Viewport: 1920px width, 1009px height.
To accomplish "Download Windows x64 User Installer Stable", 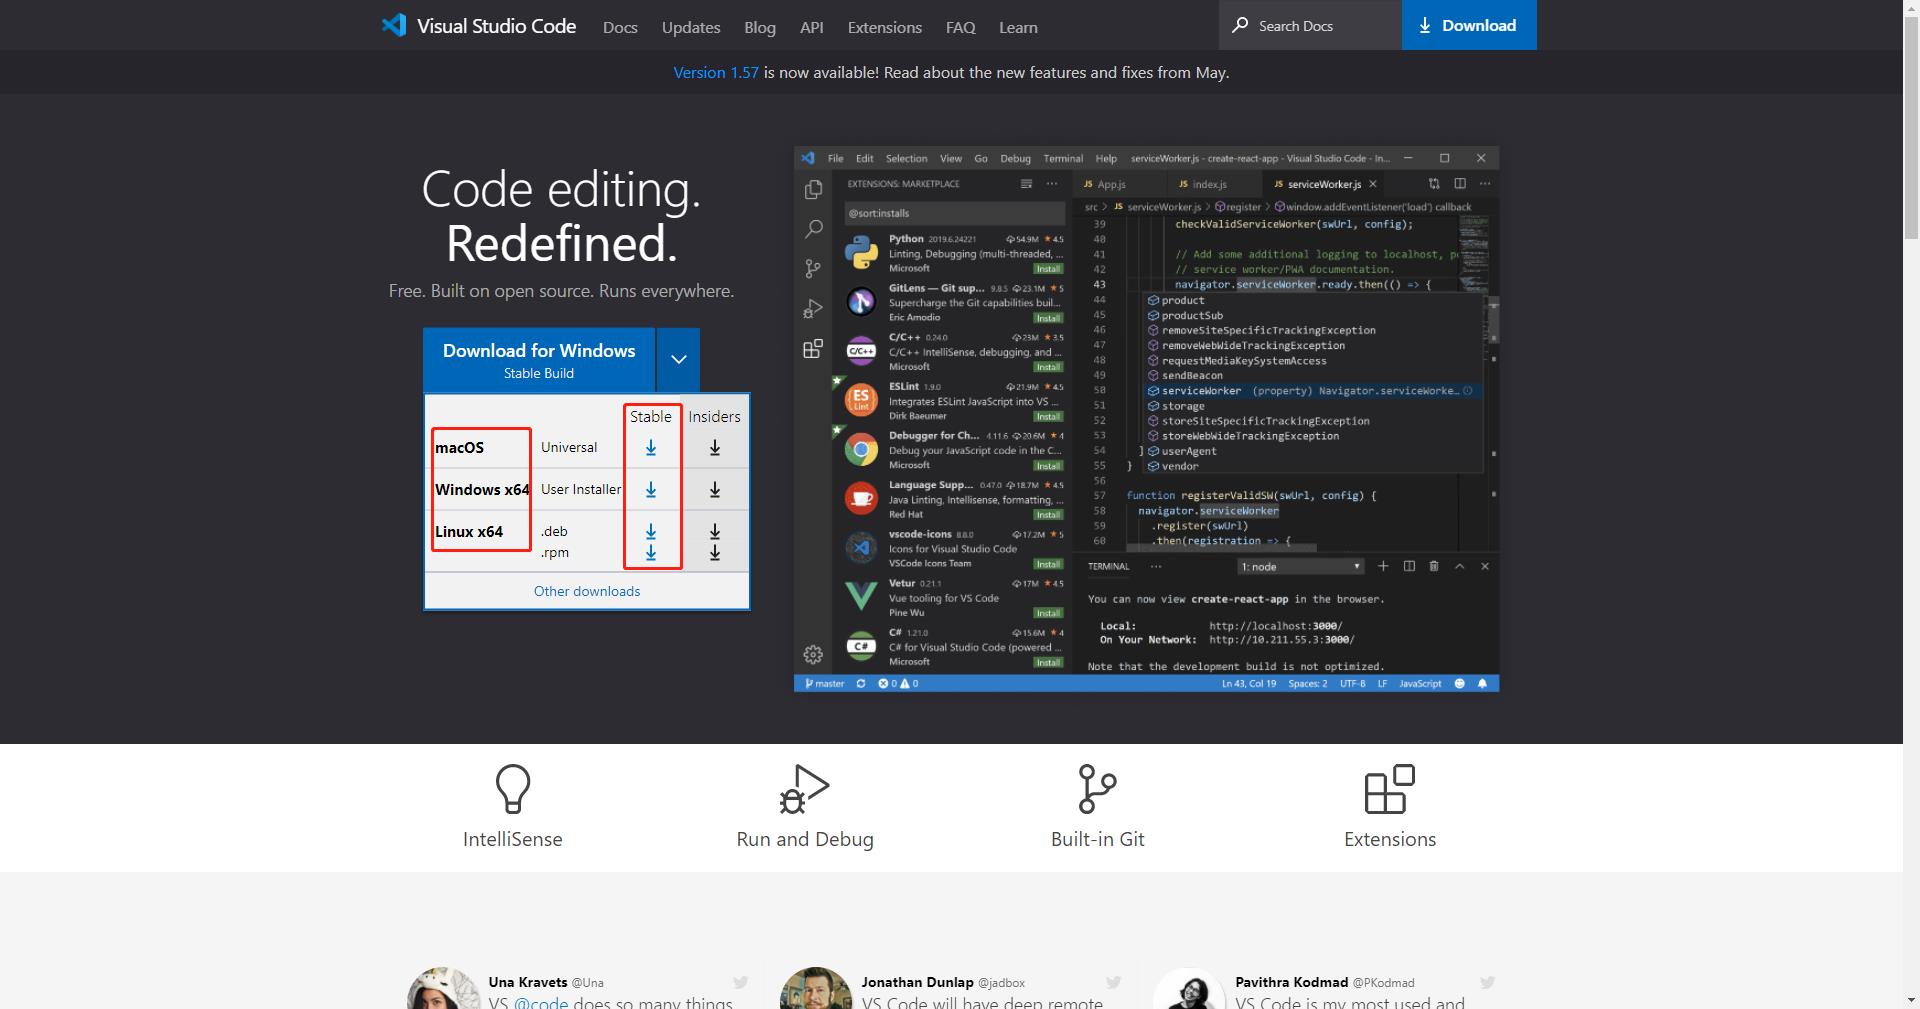I will point(651,490).
